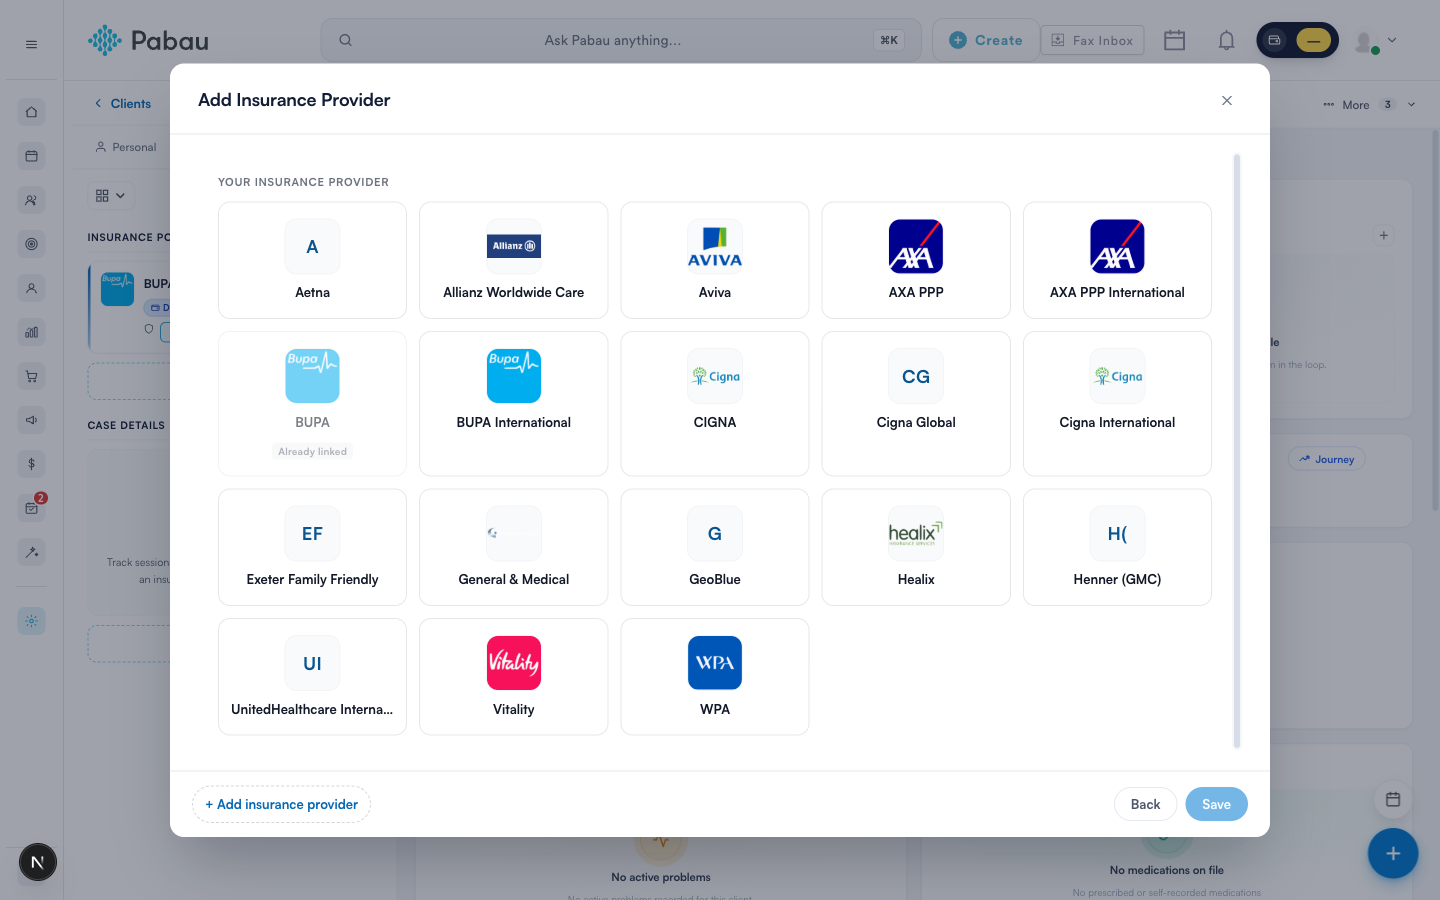Select the Healix provider card

(916, 547)
